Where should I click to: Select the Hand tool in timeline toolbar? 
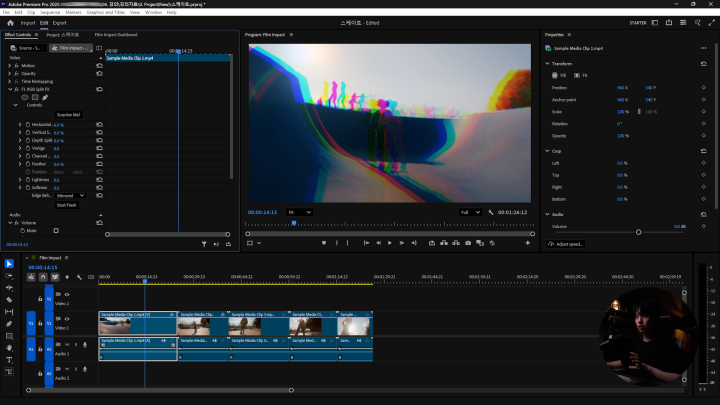pos(9,347)
